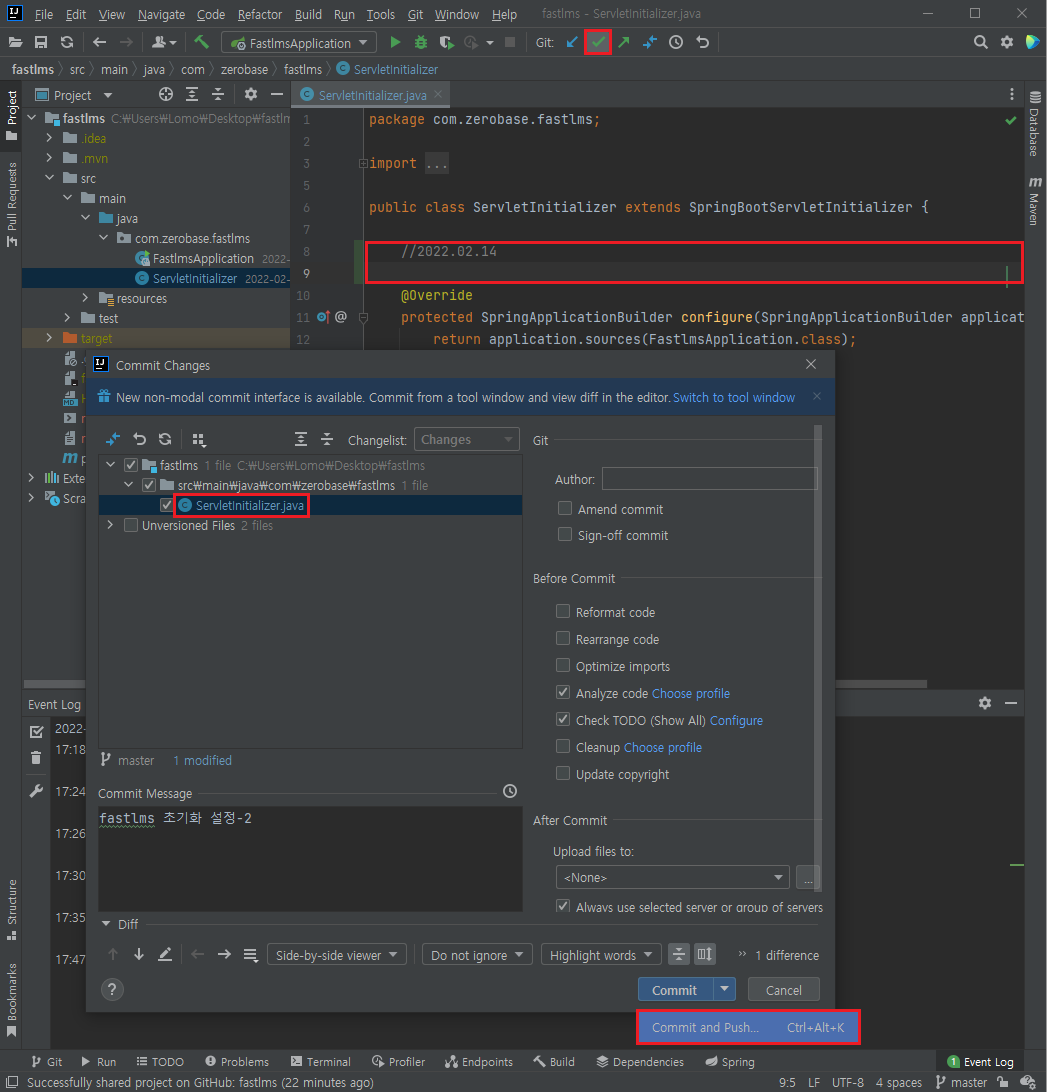Viewport: 1047px width, 1092px height.
Task: Open editor tabs more options icon
Action: (1011, 95)
